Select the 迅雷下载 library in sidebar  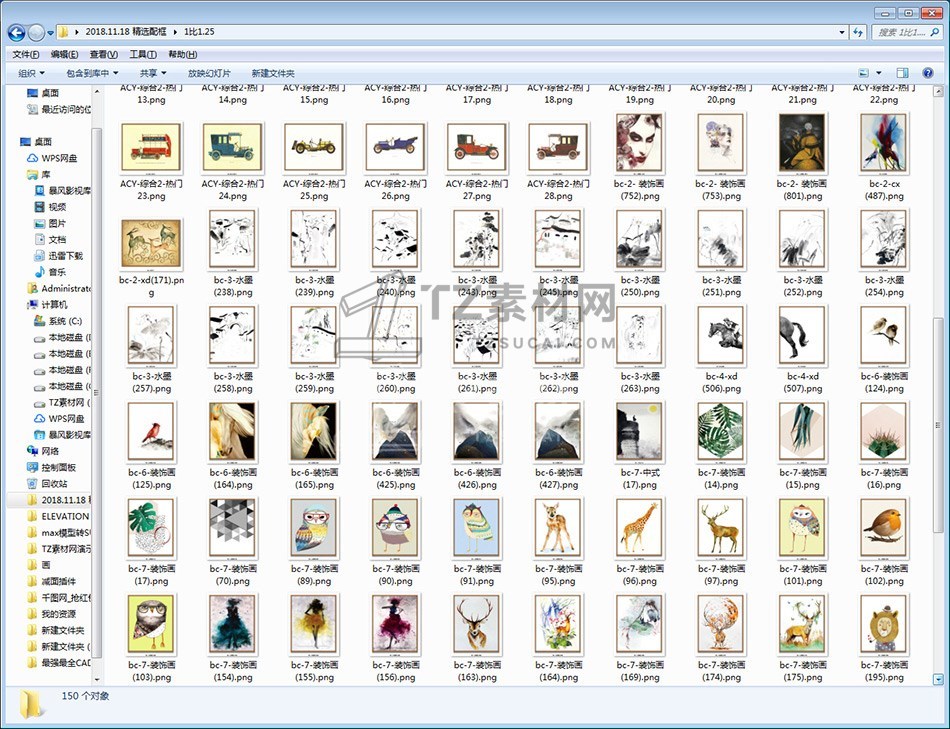click(x=58, y=256)
